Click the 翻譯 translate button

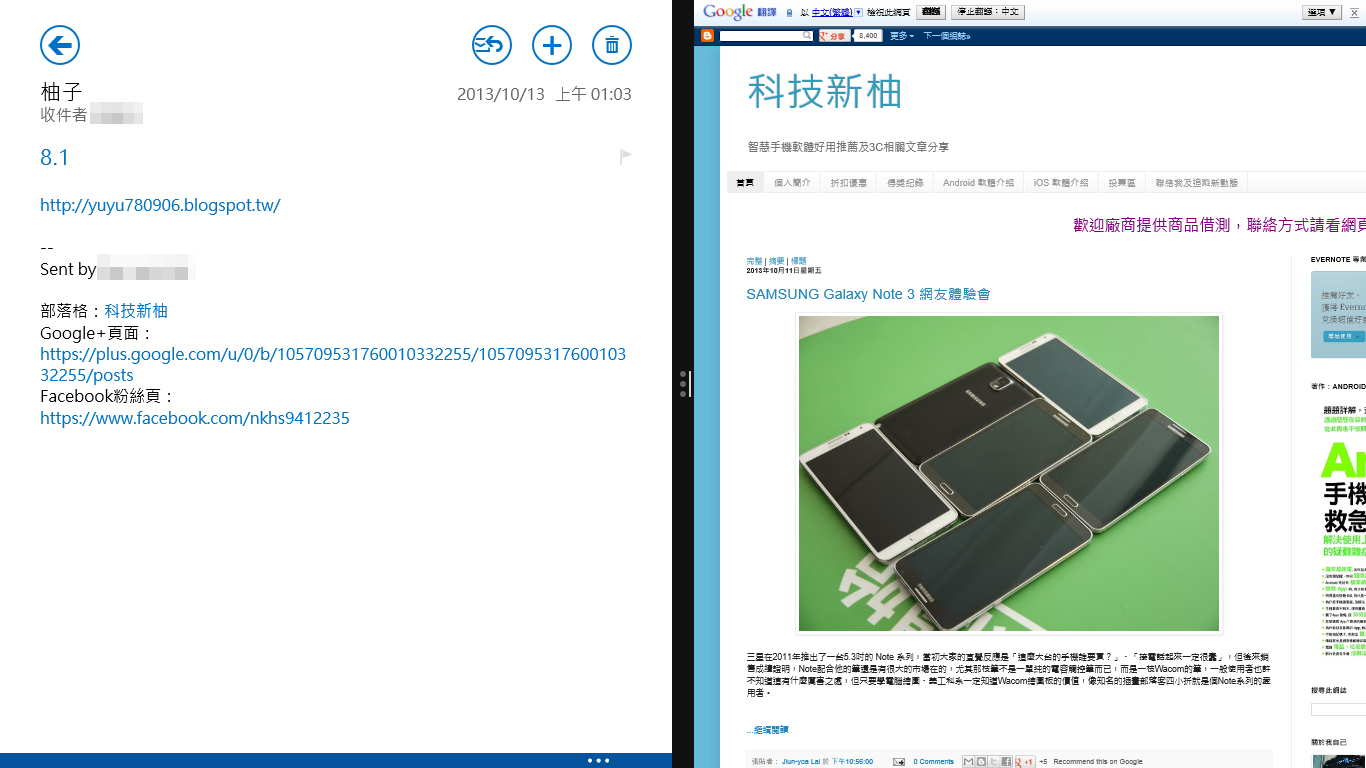tap(931, 12)
